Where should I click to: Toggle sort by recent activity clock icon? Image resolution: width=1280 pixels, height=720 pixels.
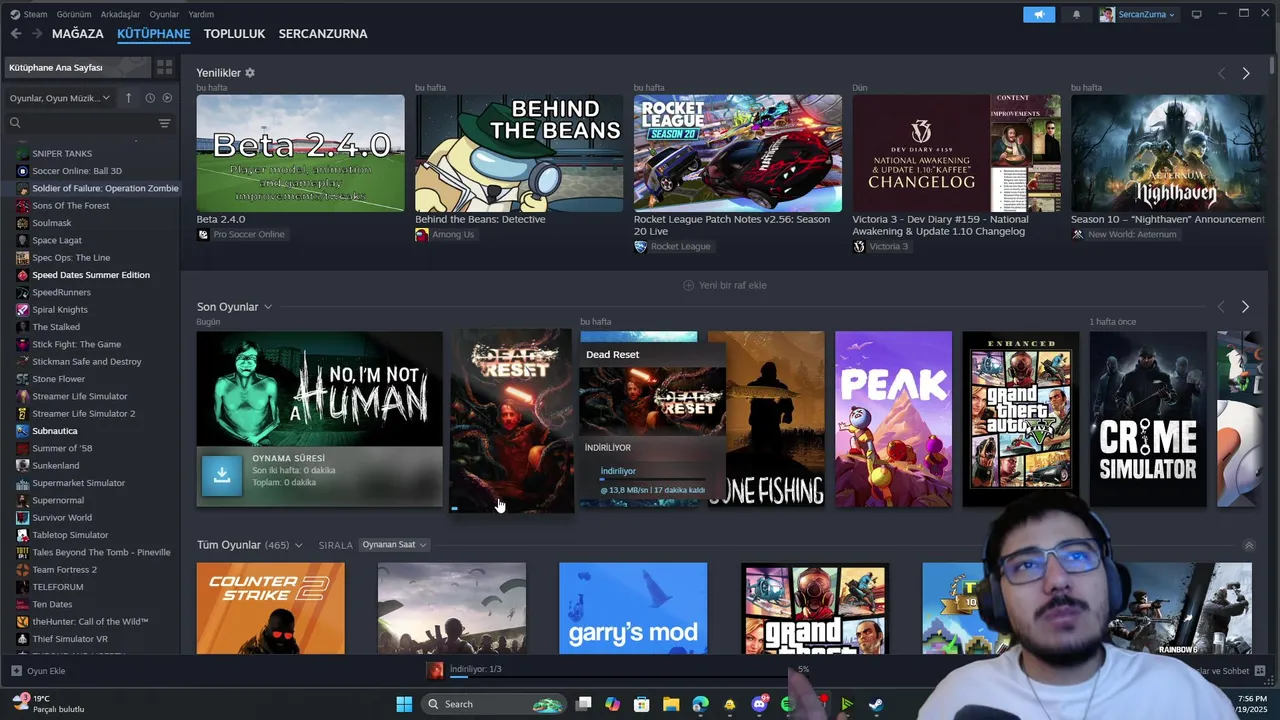pos(150,98)
